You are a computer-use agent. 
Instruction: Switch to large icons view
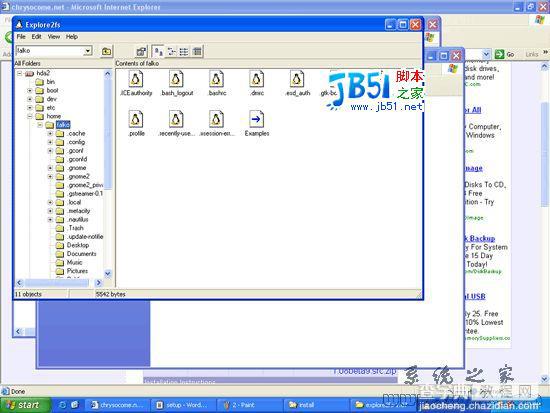(158, 52)
